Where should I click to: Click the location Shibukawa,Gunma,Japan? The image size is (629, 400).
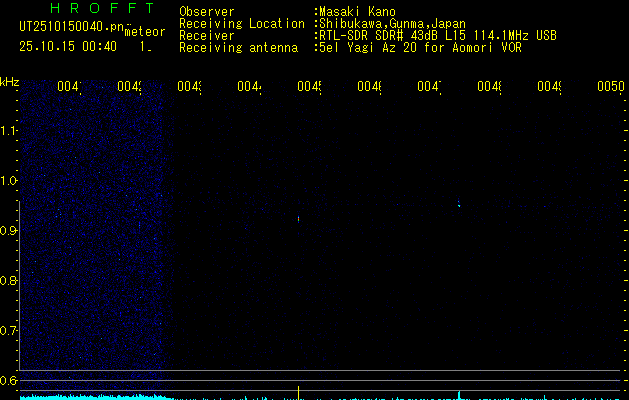click(392, 24)
